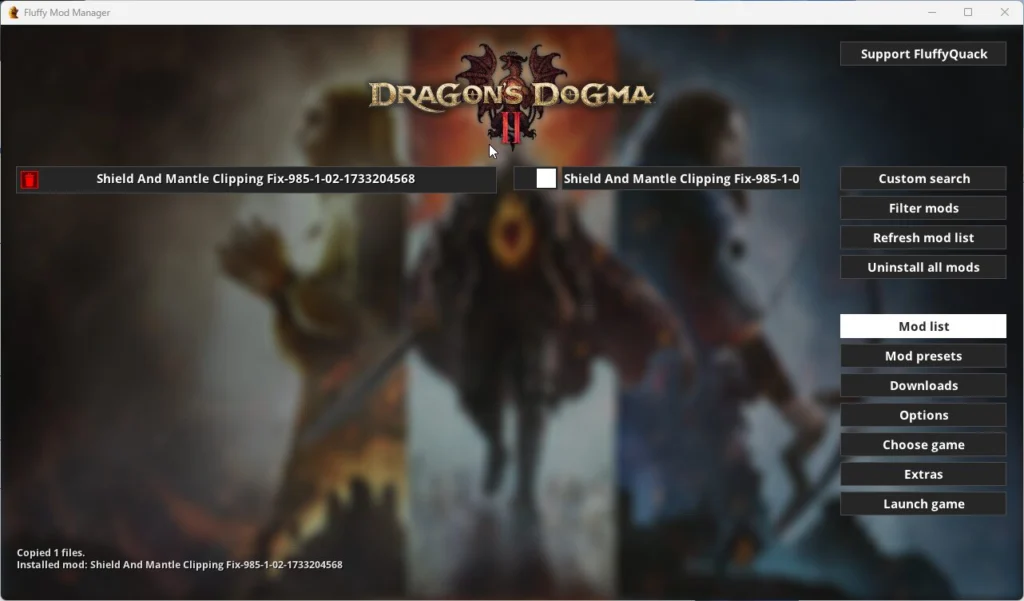Open Support FluffyQuack link
The height and width of the screenshot is (601, 1024).
coord(923,54)
